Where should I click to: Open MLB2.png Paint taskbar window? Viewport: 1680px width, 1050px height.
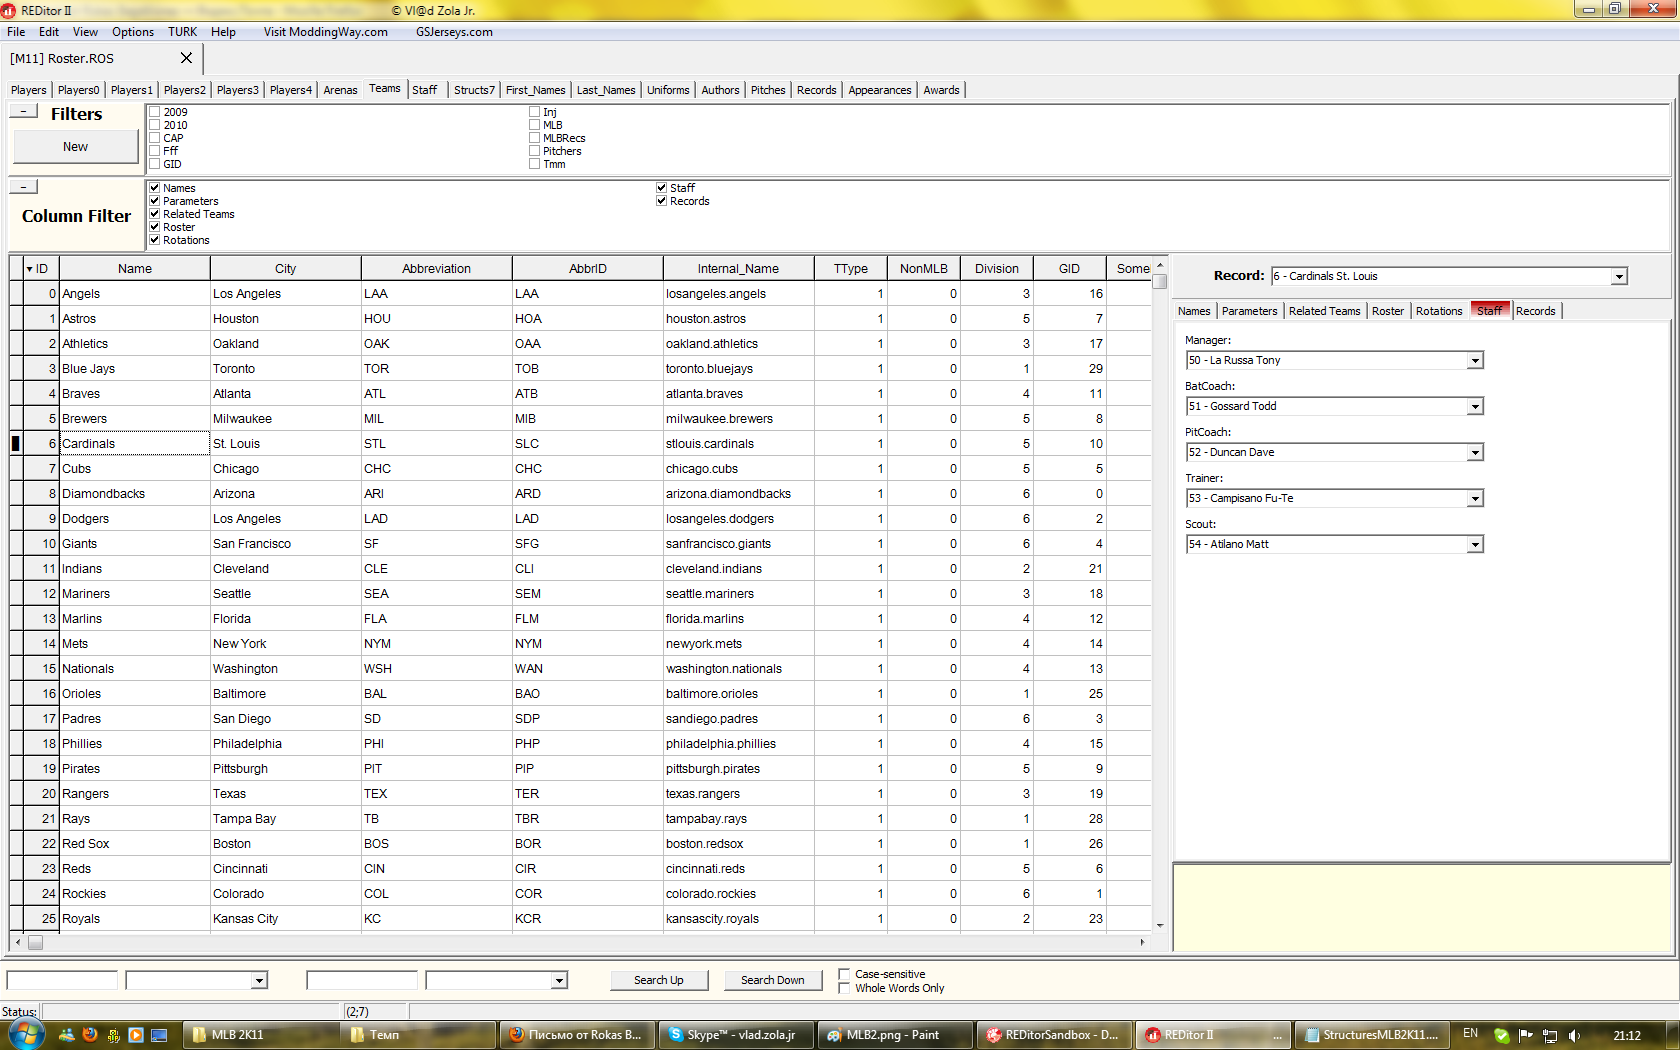click(x=895, y=1035)
